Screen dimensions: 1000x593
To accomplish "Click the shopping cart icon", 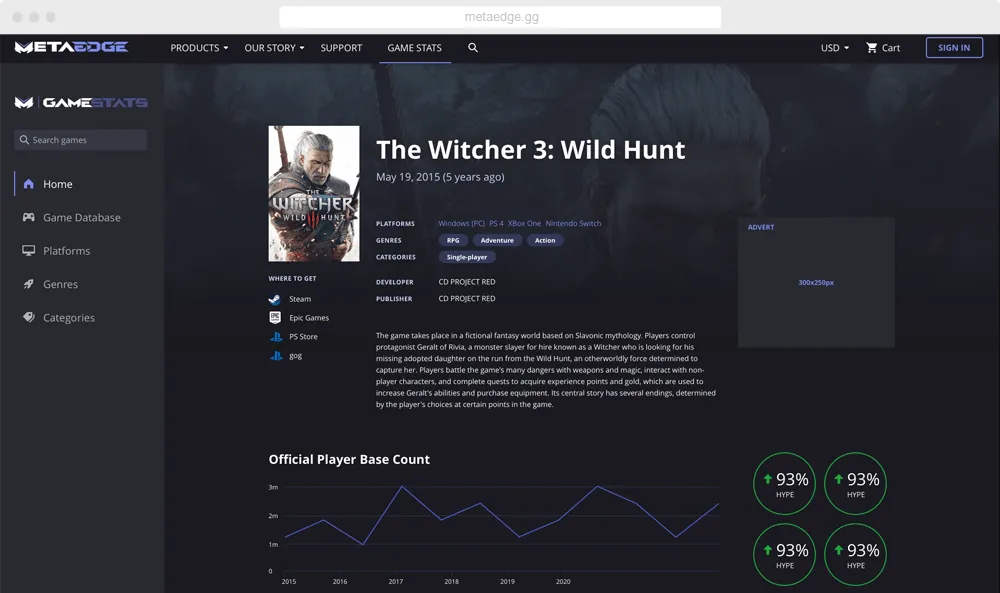I will 871,48.
